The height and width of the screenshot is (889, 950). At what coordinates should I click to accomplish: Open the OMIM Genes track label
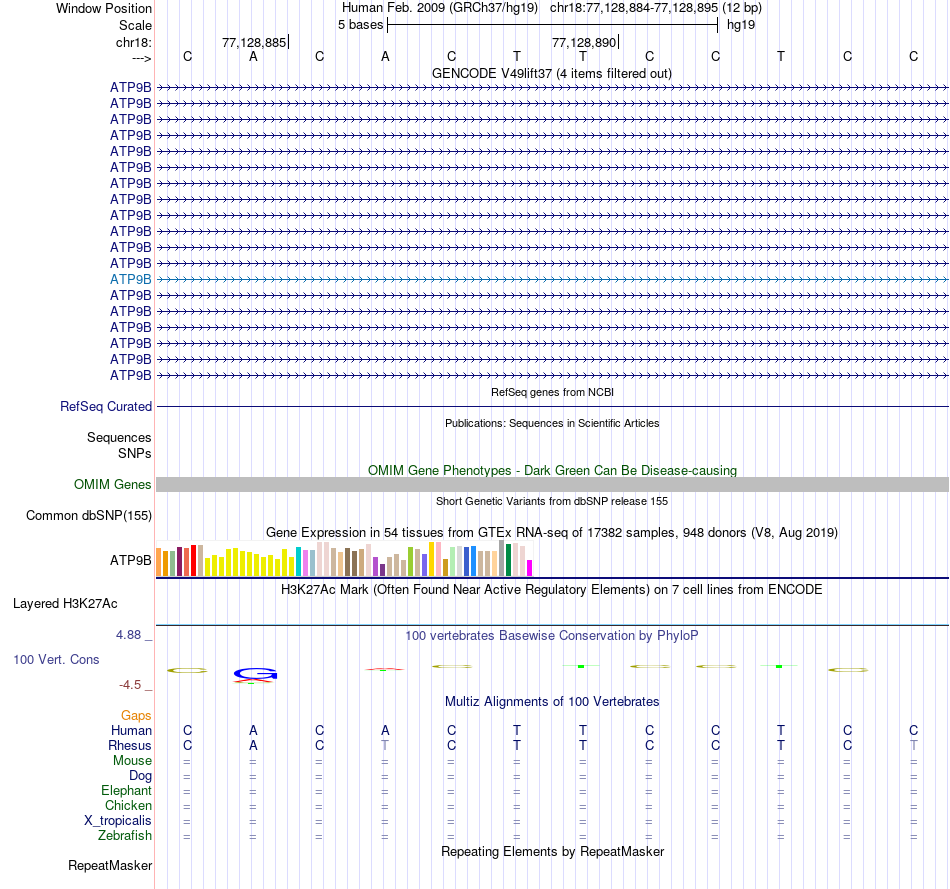point(112,484)
